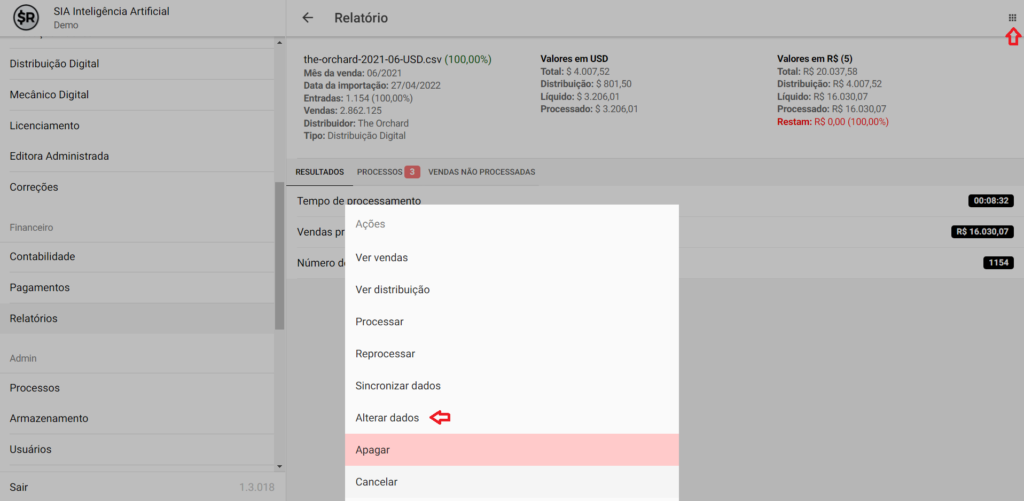Go to Contabilidade in sidebar

coord(42,256)
